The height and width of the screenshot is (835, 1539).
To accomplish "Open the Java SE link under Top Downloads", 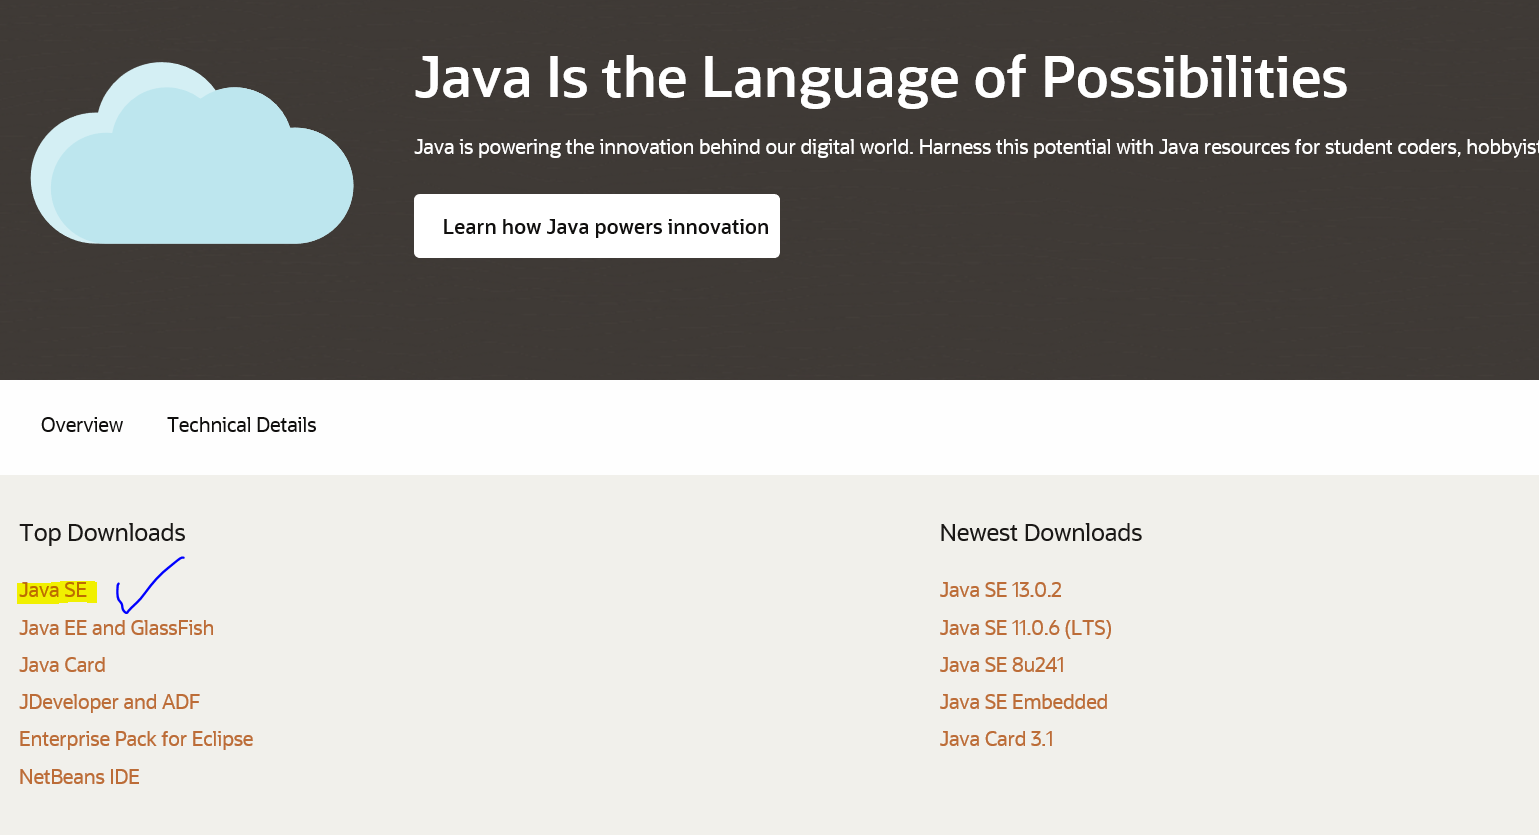I will point(54,591).
